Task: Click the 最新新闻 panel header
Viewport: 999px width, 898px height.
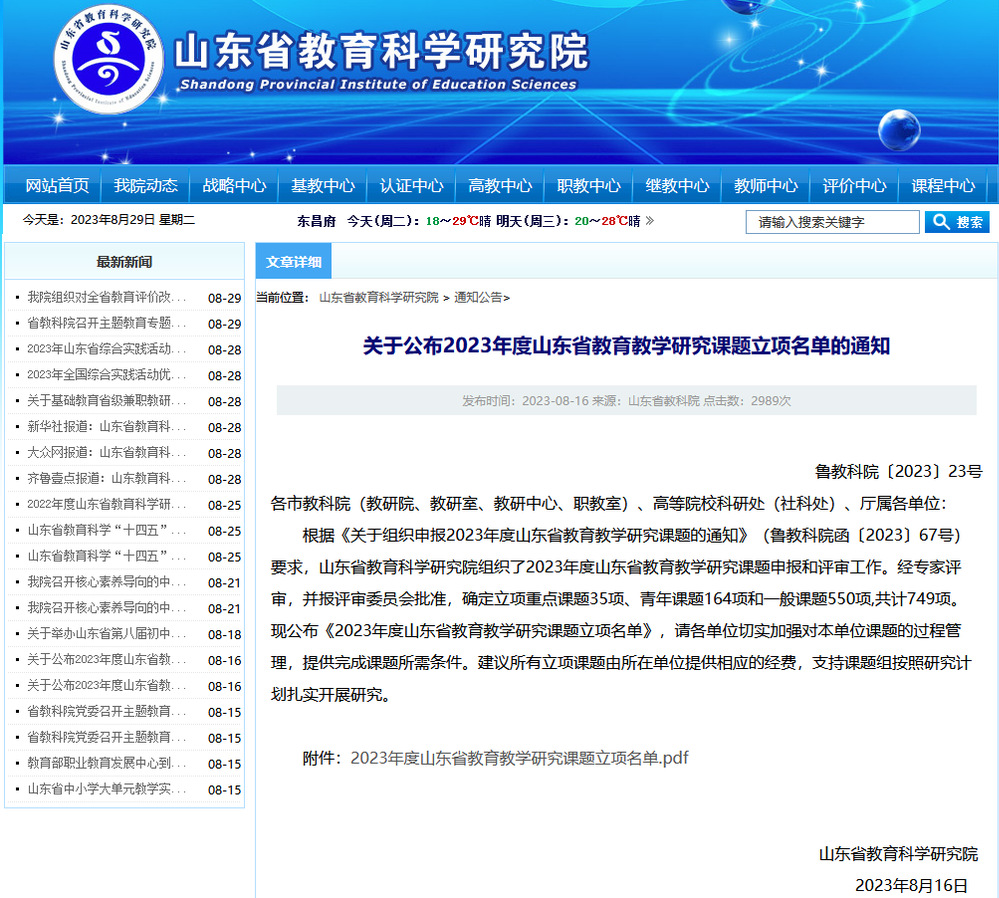Action: click(x=124, y=261)
